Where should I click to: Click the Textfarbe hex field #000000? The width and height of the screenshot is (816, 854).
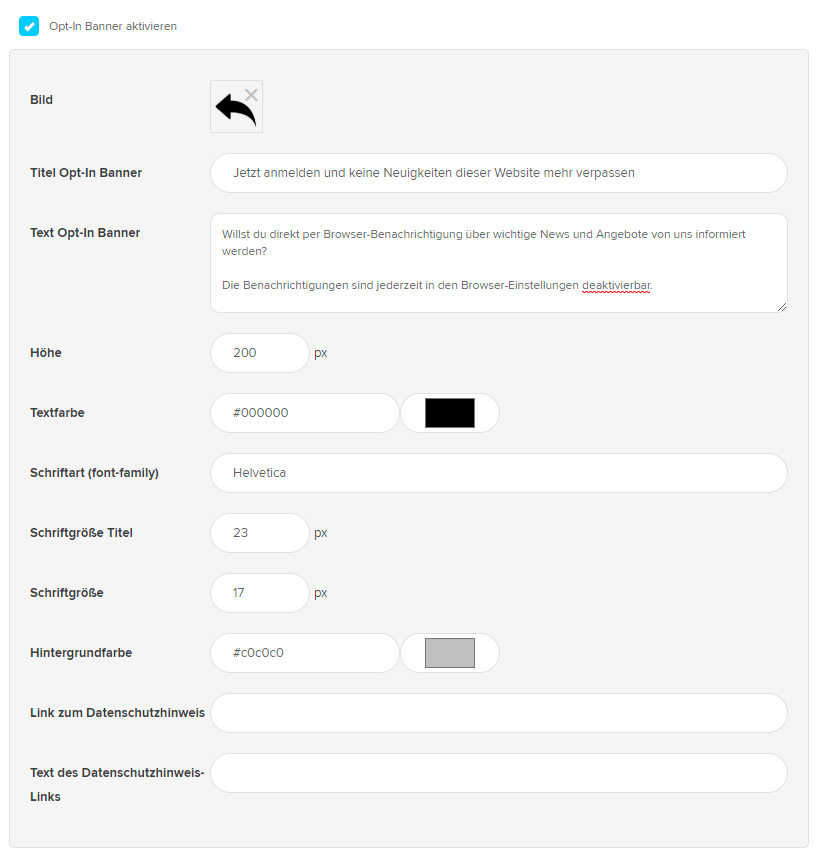(305, 413)
